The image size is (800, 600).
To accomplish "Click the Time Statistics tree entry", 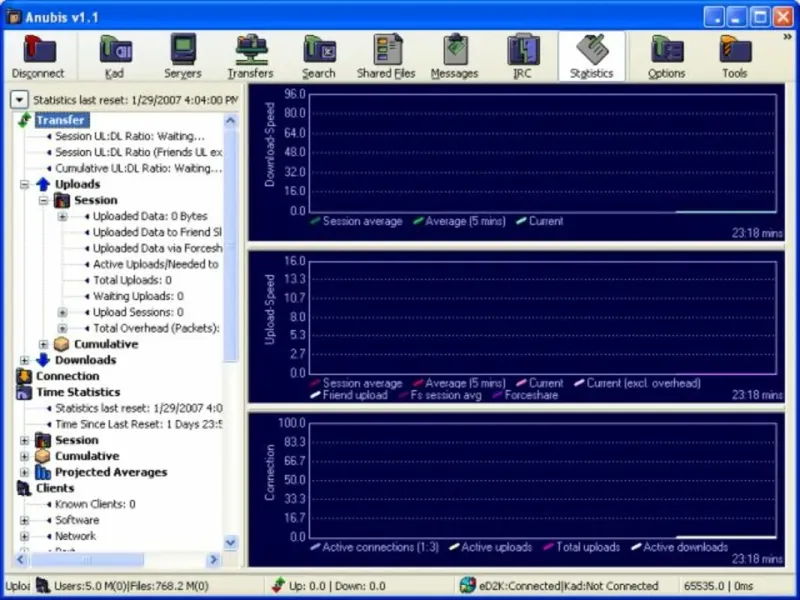I will point(78,392).
